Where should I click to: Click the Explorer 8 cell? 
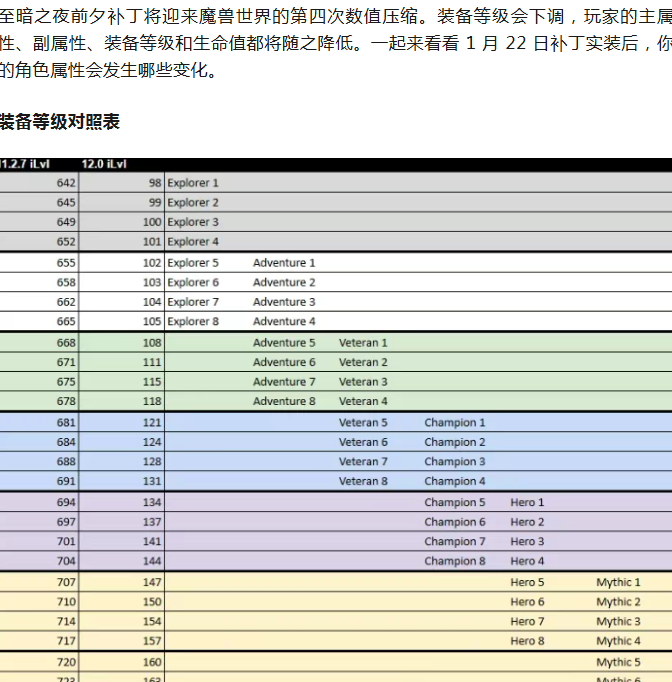(192, 322)
